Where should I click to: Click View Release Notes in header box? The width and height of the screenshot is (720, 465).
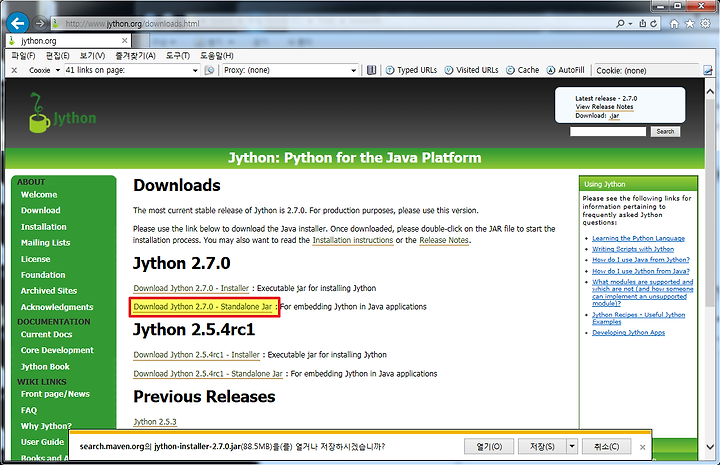(x=604, y=106)
